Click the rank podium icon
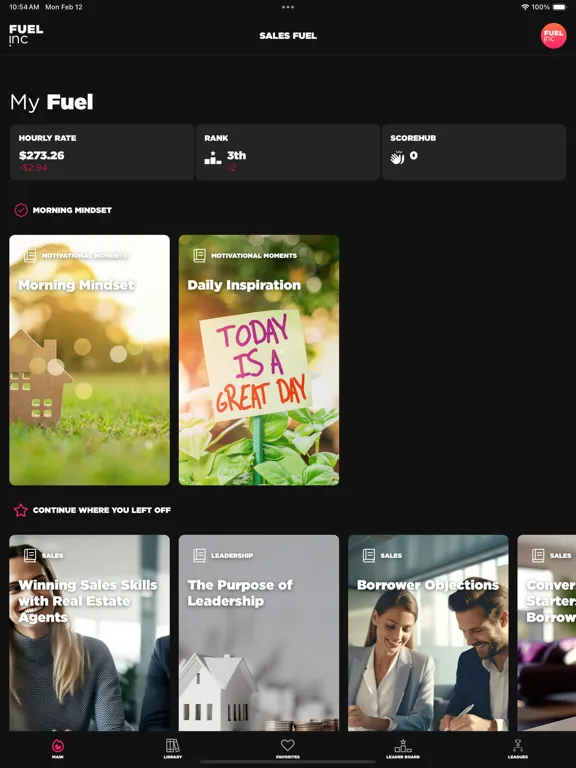Image resolution: width=576 pixels, height=768 pixels. [212, 158]
